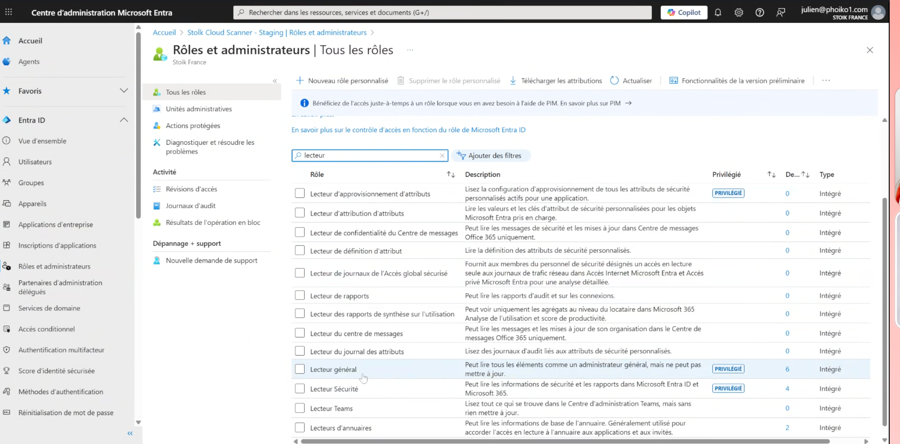
Task: Click the feedback icon in header
Action: (781, 13)
